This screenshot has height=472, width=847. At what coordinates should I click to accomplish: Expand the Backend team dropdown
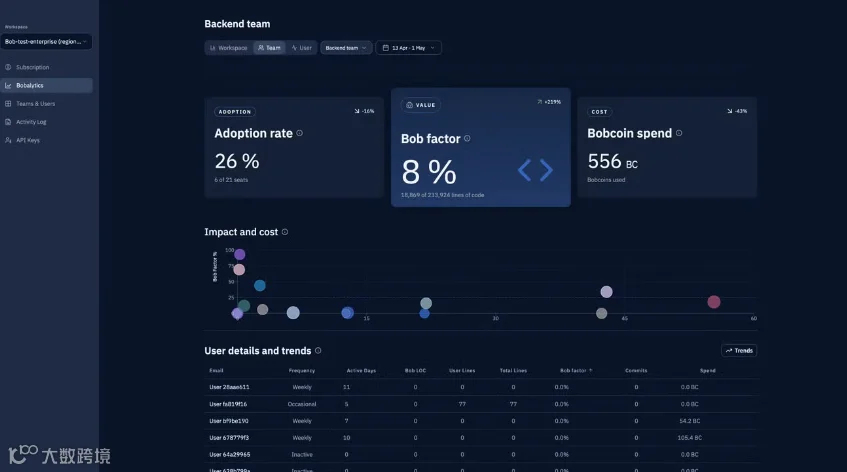tap(346, 48)
